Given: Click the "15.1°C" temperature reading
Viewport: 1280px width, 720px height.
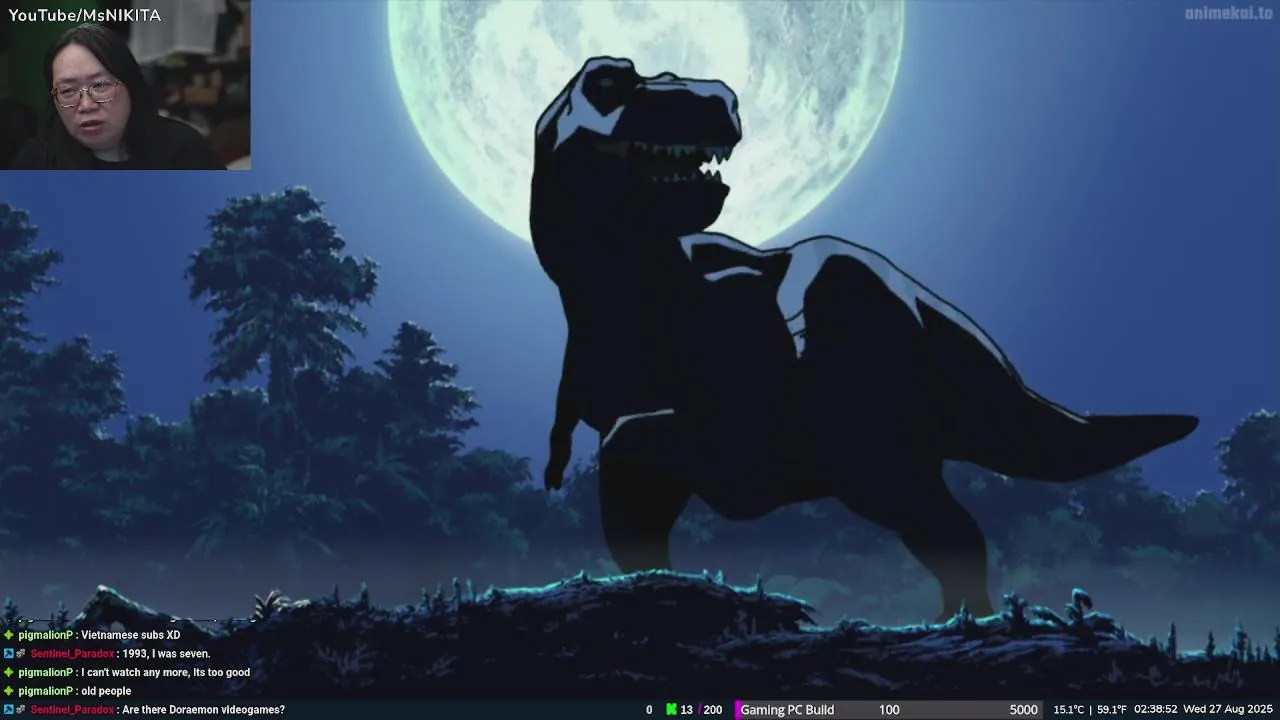Looking at the screenshot, I should click(1069, 710).
